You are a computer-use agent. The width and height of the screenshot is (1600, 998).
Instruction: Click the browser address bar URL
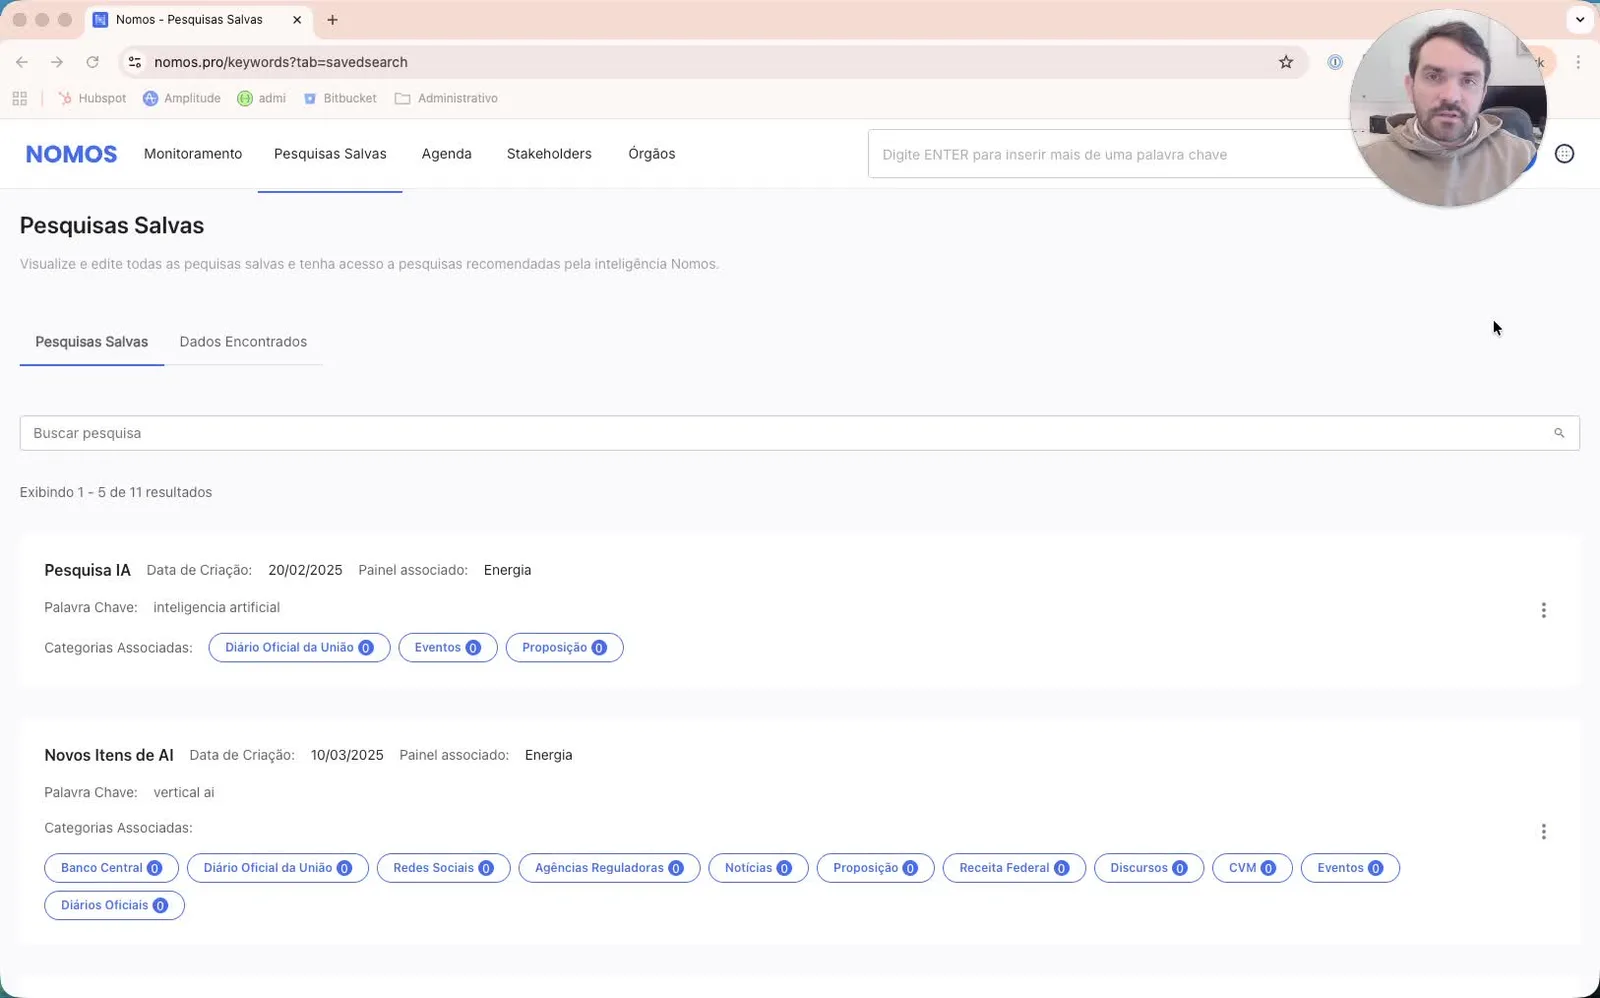coord(281,62)
